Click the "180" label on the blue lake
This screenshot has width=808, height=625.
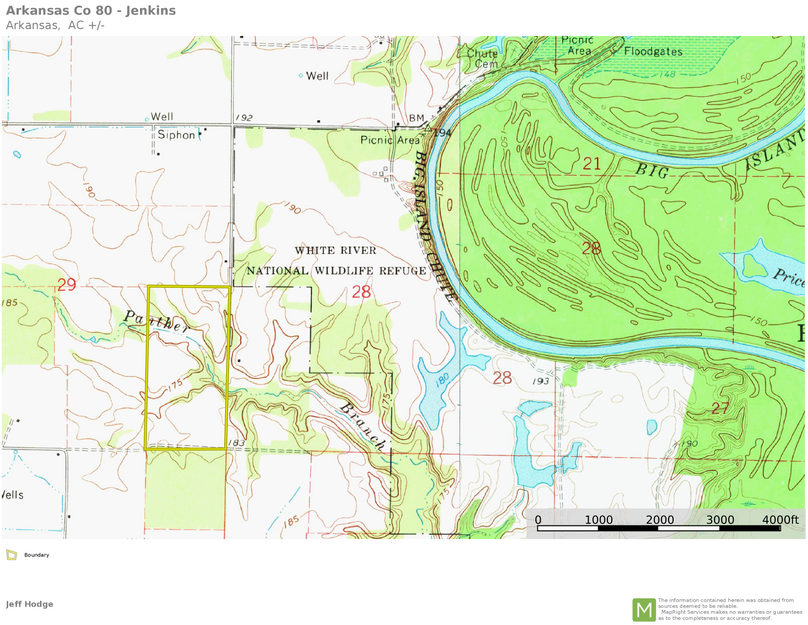click(442, 379)
